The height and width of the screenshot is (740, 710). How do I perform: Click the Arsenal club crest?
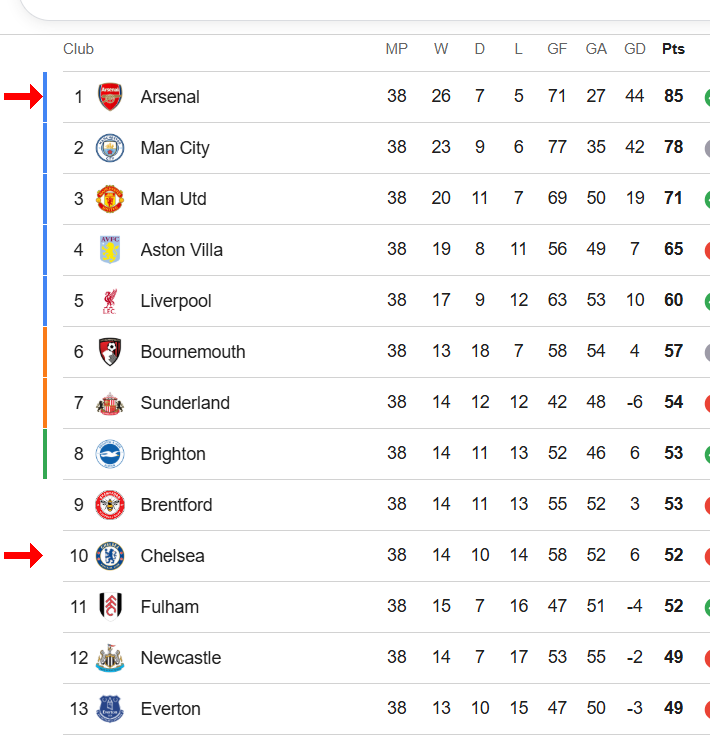pyautogui.click(x=110, y=97)
